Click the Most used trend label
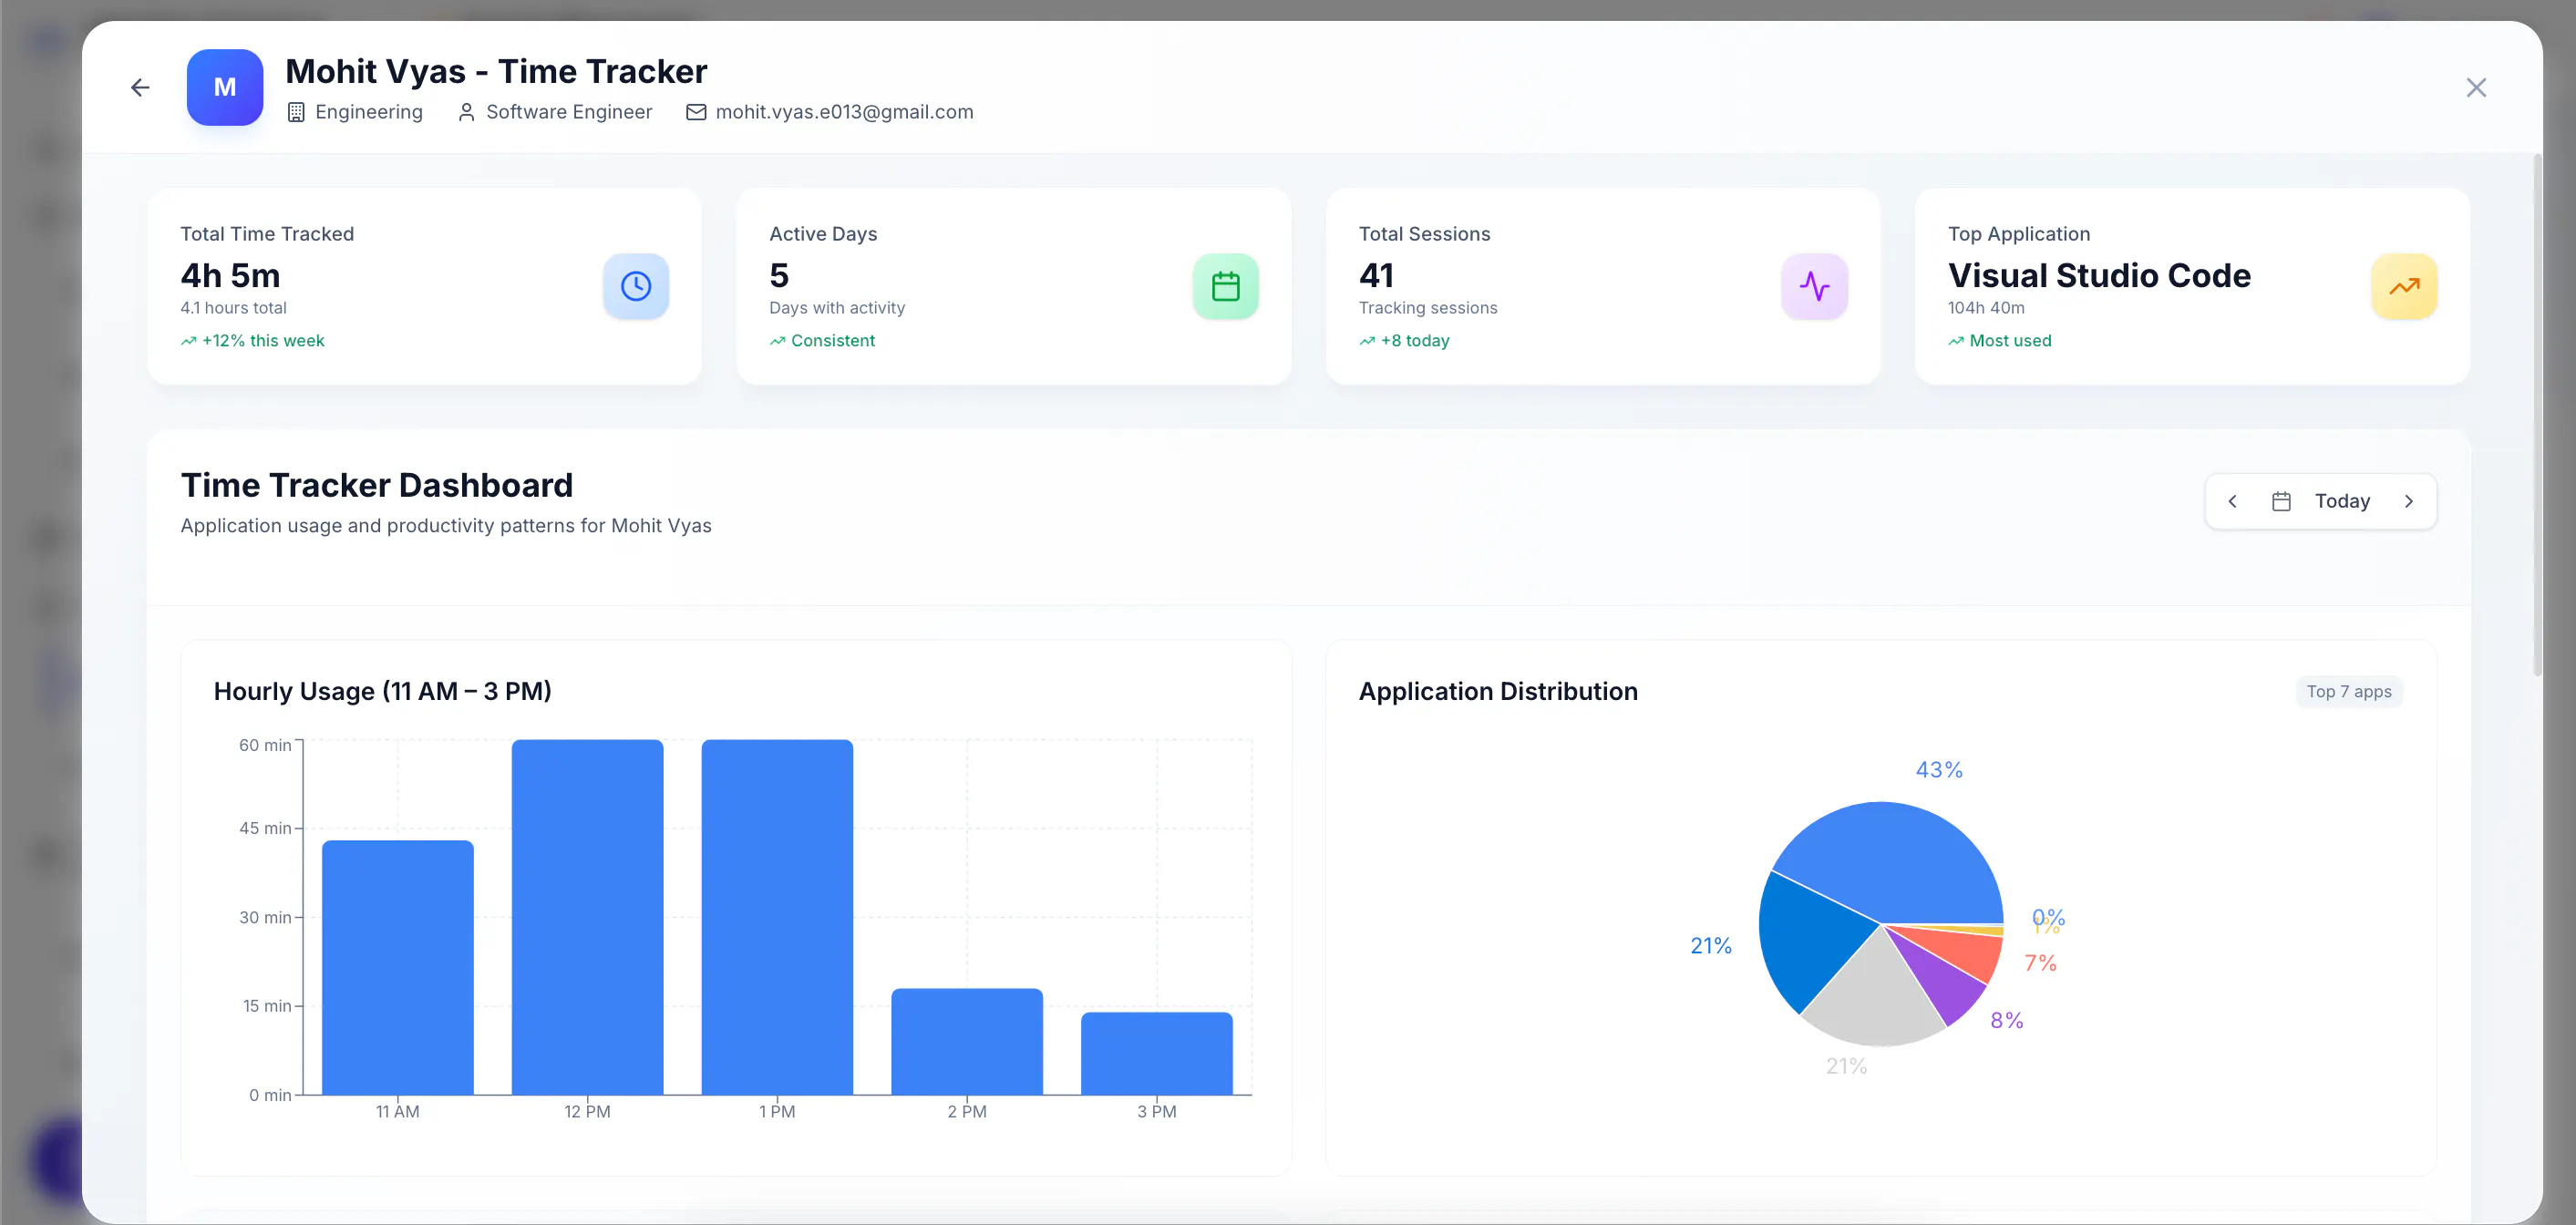 (x=2010, y=340)
